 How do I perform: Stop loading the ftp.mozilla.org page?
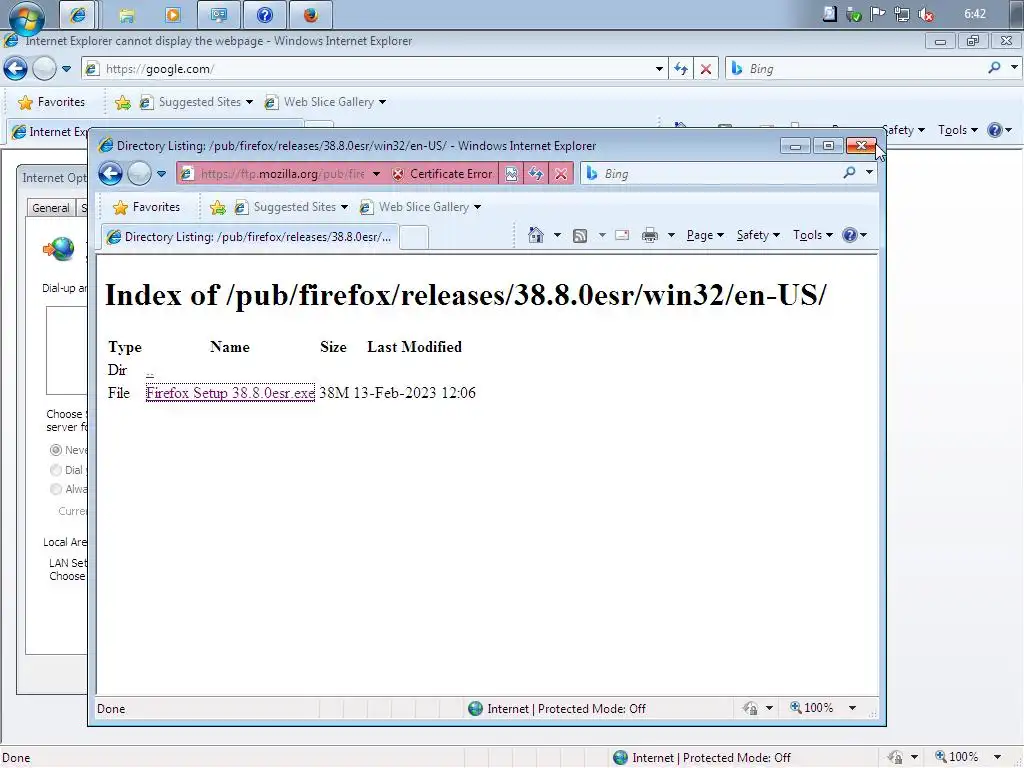(x=560, y=174)
